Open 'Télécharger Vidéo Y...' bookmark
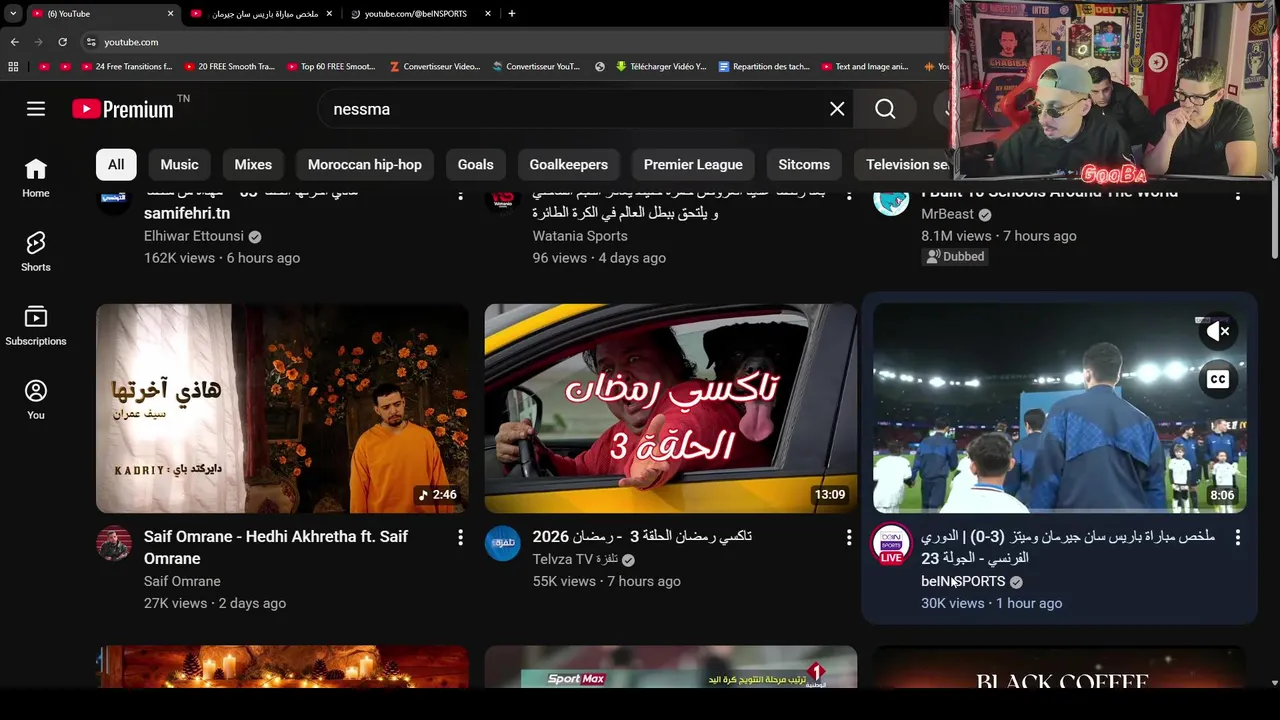 pos(661,67)
